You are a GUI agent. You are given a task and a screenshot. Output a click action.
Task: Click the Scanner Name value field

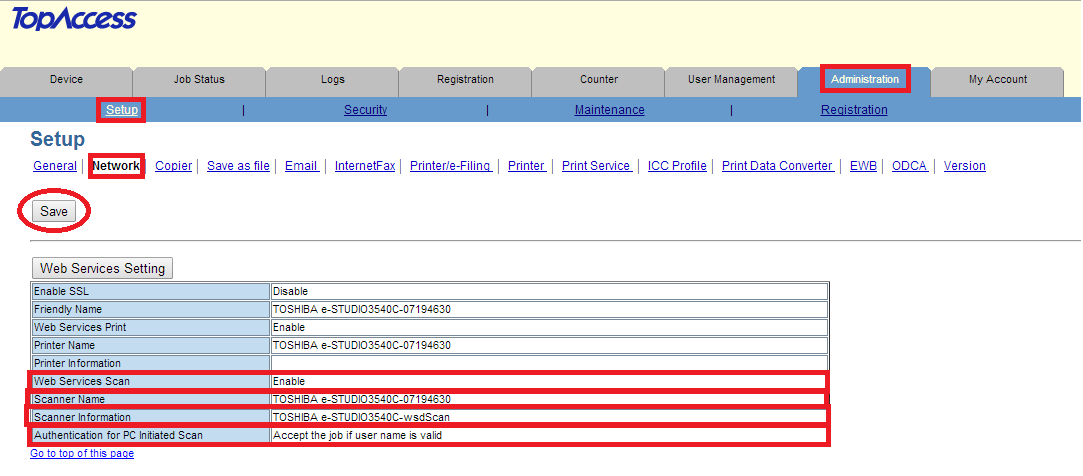[x=548, y=399]
